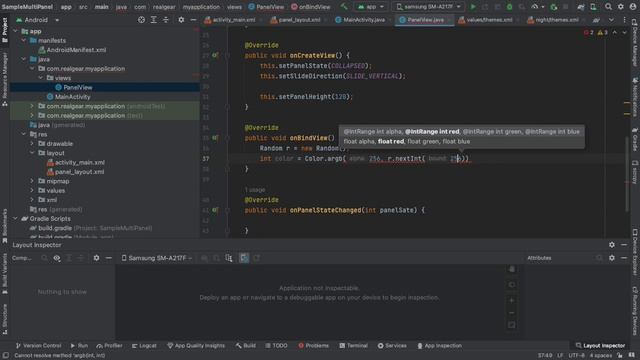Open Version Control tool window
The image size is (640, 360).
point(38,346)
